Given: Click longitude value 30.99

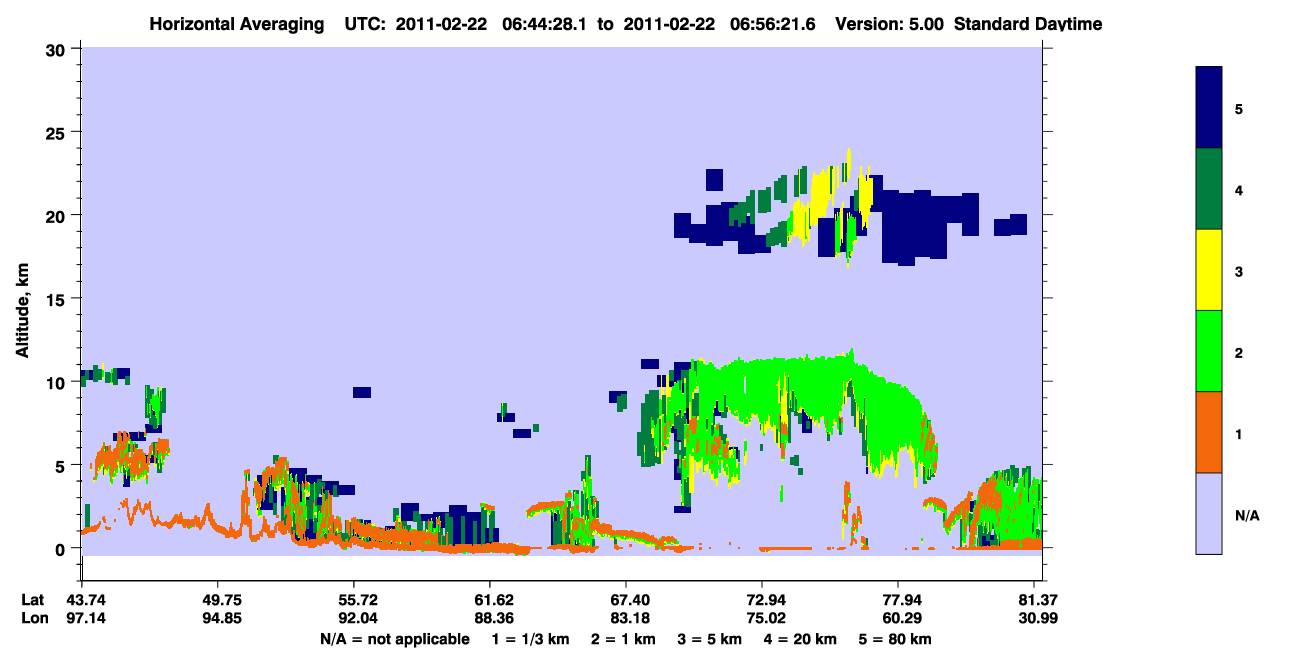Looking at the screenshot, I should (x=1038, y=618).
